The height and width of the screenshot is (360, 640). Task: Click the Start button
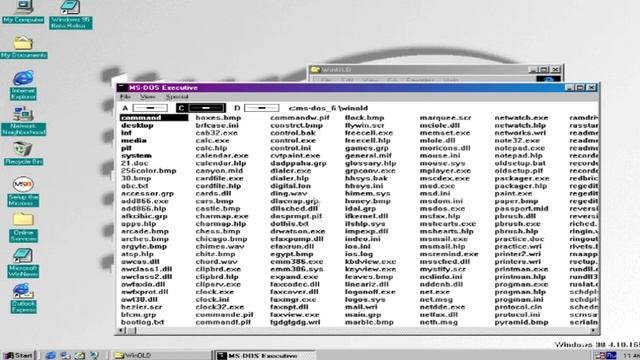point(18,356)
